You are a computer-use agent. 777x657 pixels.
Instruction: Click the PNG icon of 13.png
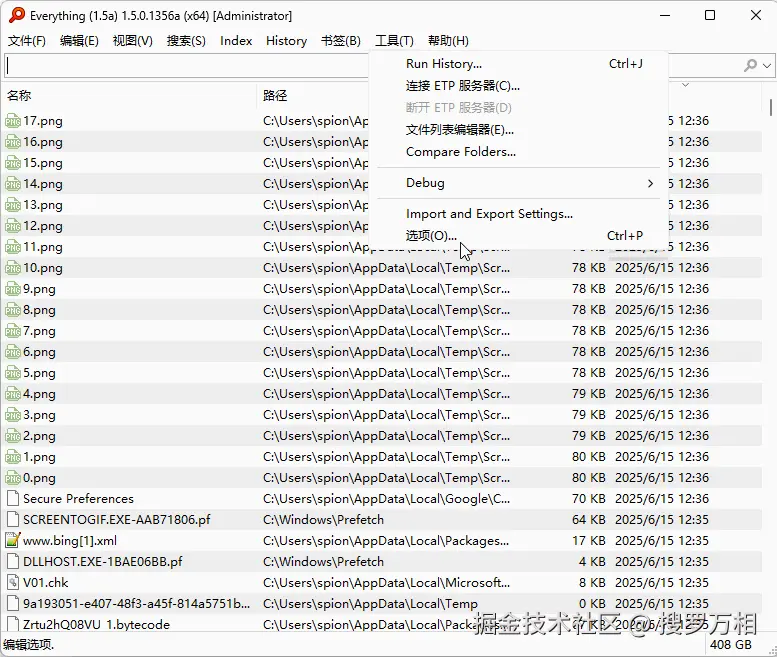click(x=13, y=205)
